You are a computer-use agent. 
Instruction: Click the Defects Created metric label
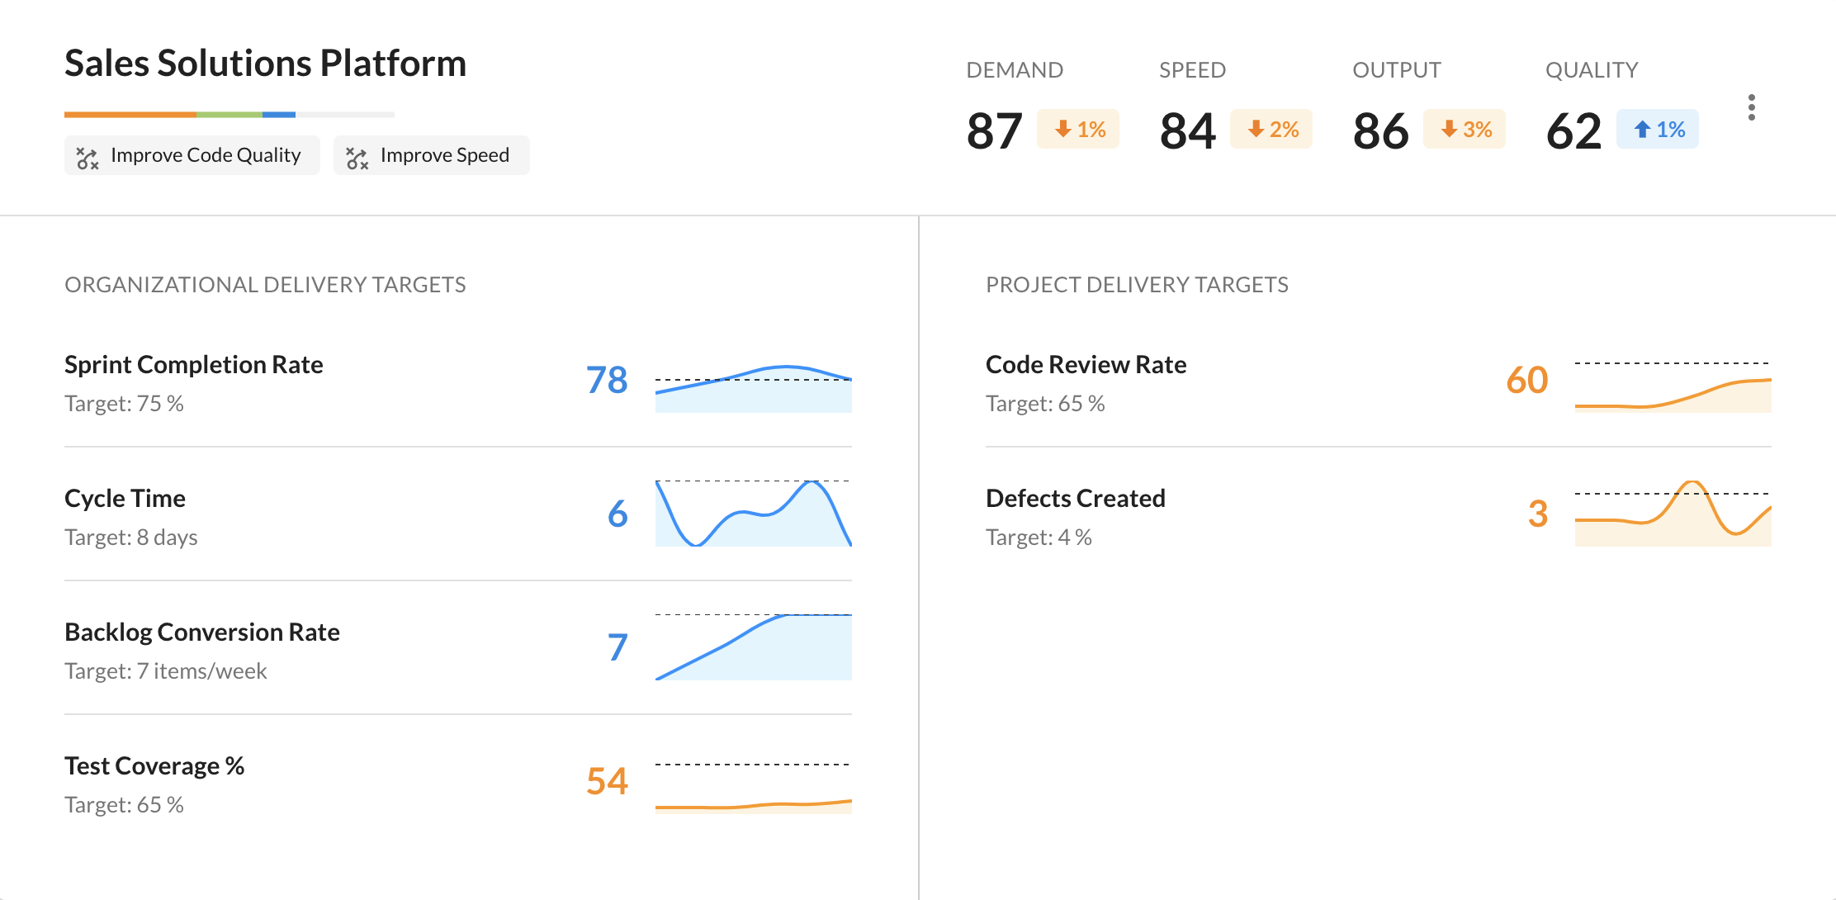pos(1075,498)
